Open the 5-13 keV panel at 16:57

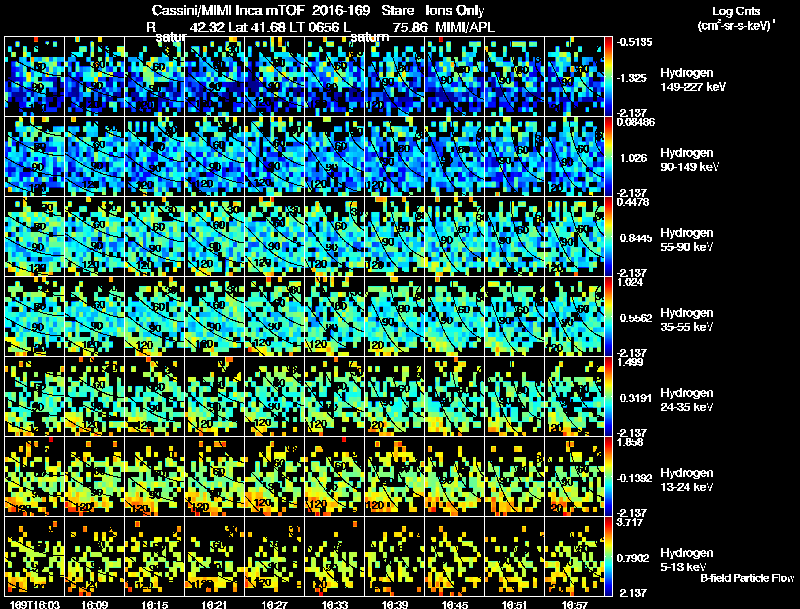coord(574,556)
